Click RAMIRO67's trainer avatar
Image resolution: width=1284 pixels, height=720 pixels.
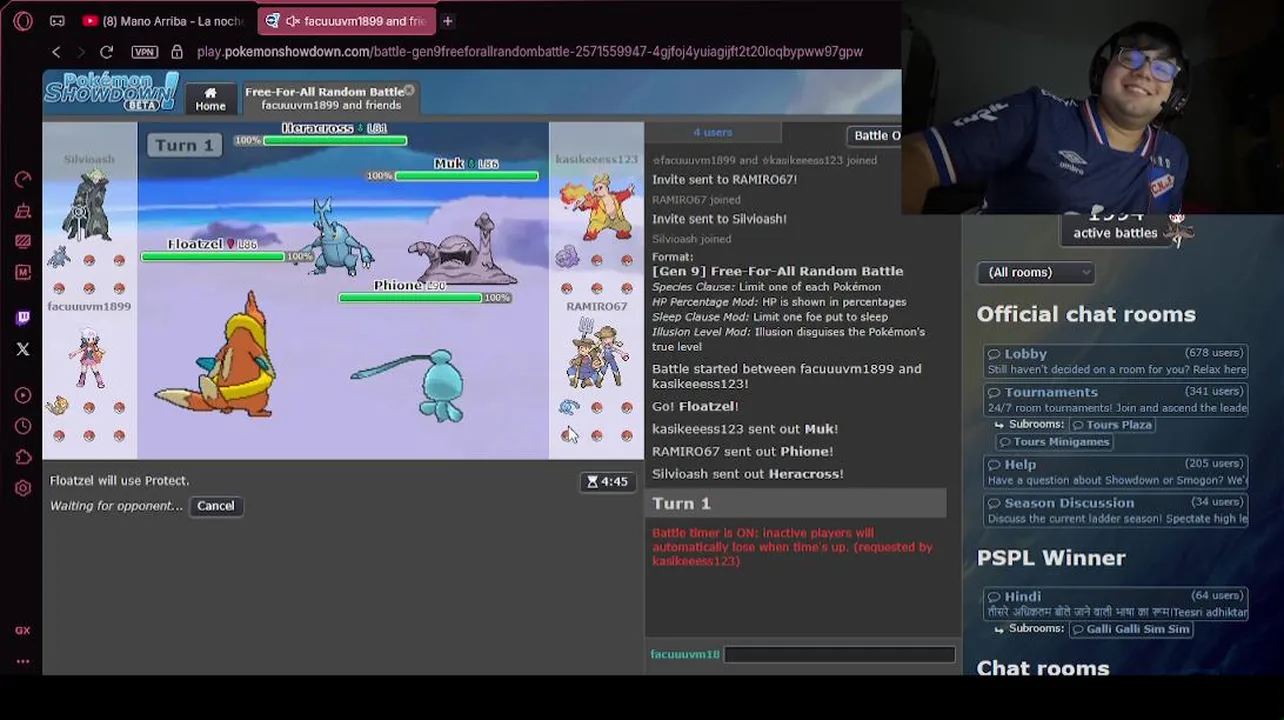[x=597, y=352]
